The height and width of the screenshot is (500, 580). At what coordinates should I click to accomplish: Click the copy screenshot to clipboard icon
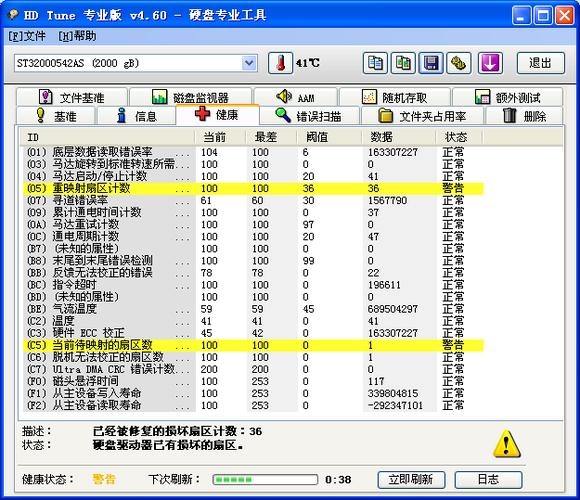click(403, 63)
